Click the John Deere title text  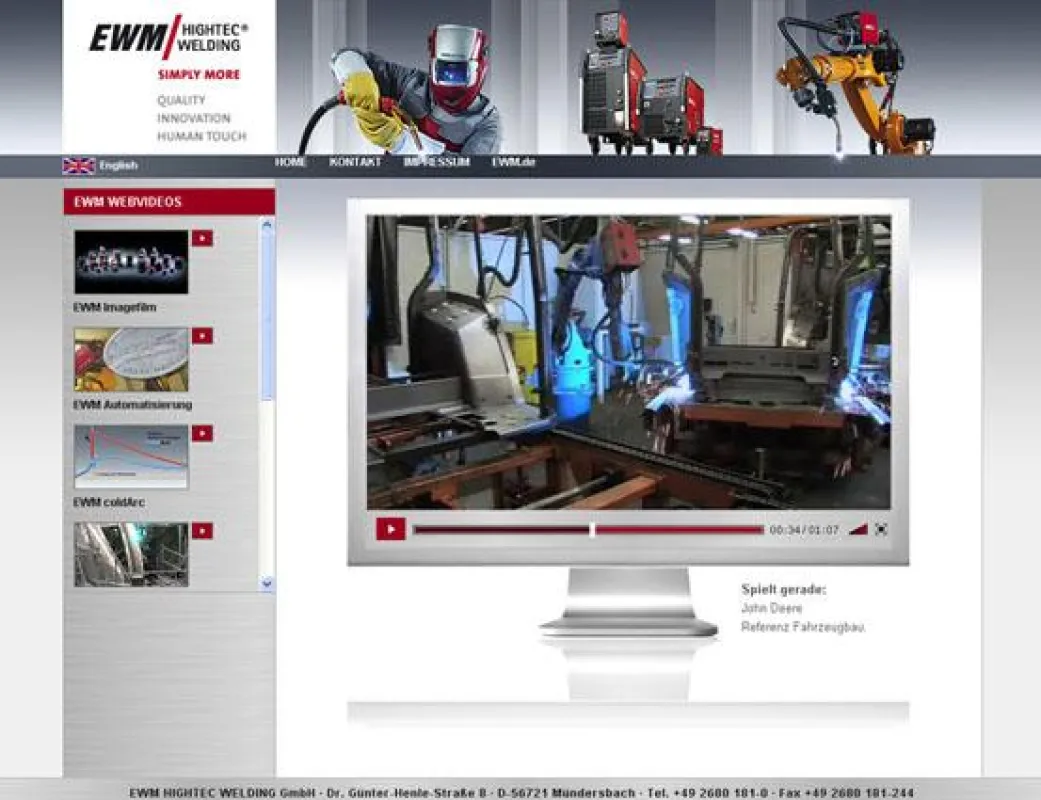[x=771, y=608]
